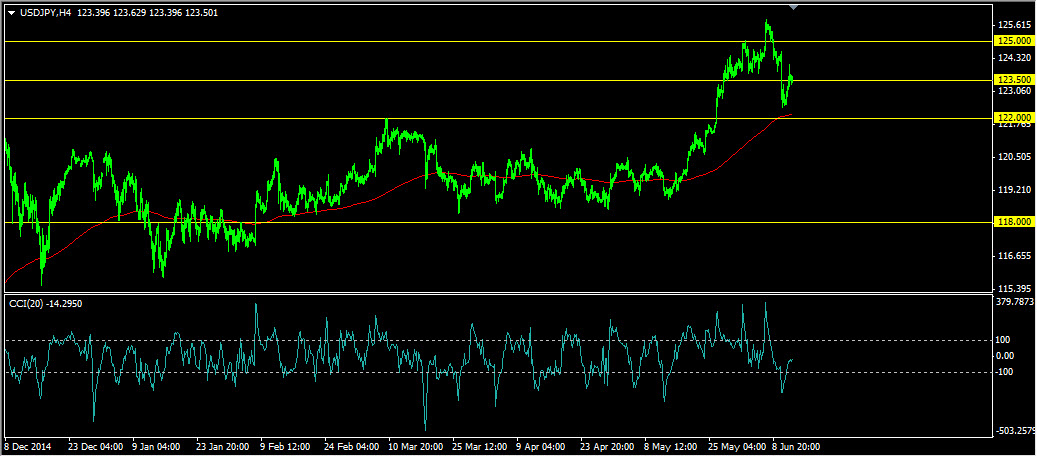The height and width of the screenshot is (457, 1037).
Task: Click the 119.210 value on price axis
Action: tap(1015, 190)
